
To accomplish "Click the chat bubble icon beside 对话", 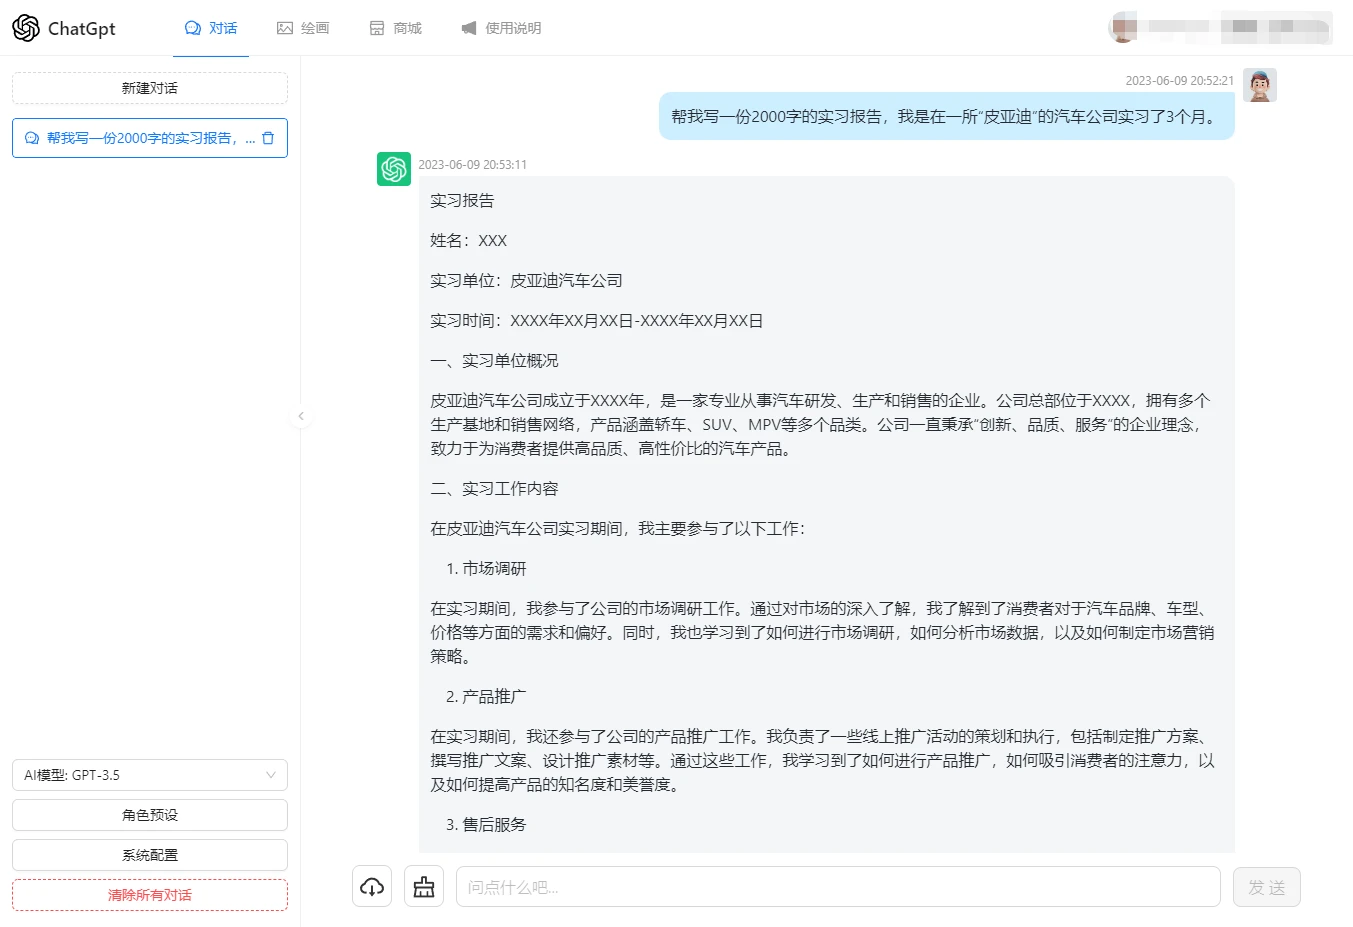I will tap(193, 28).
